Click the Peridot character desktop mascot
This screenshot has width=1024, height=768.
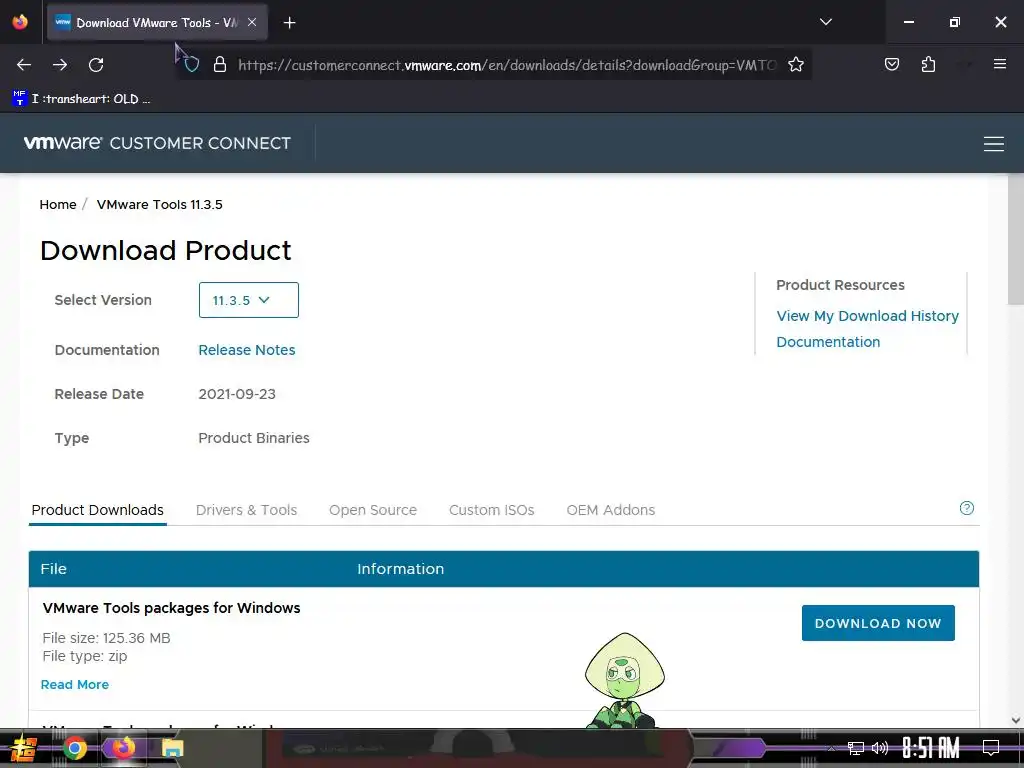[625, 680]
